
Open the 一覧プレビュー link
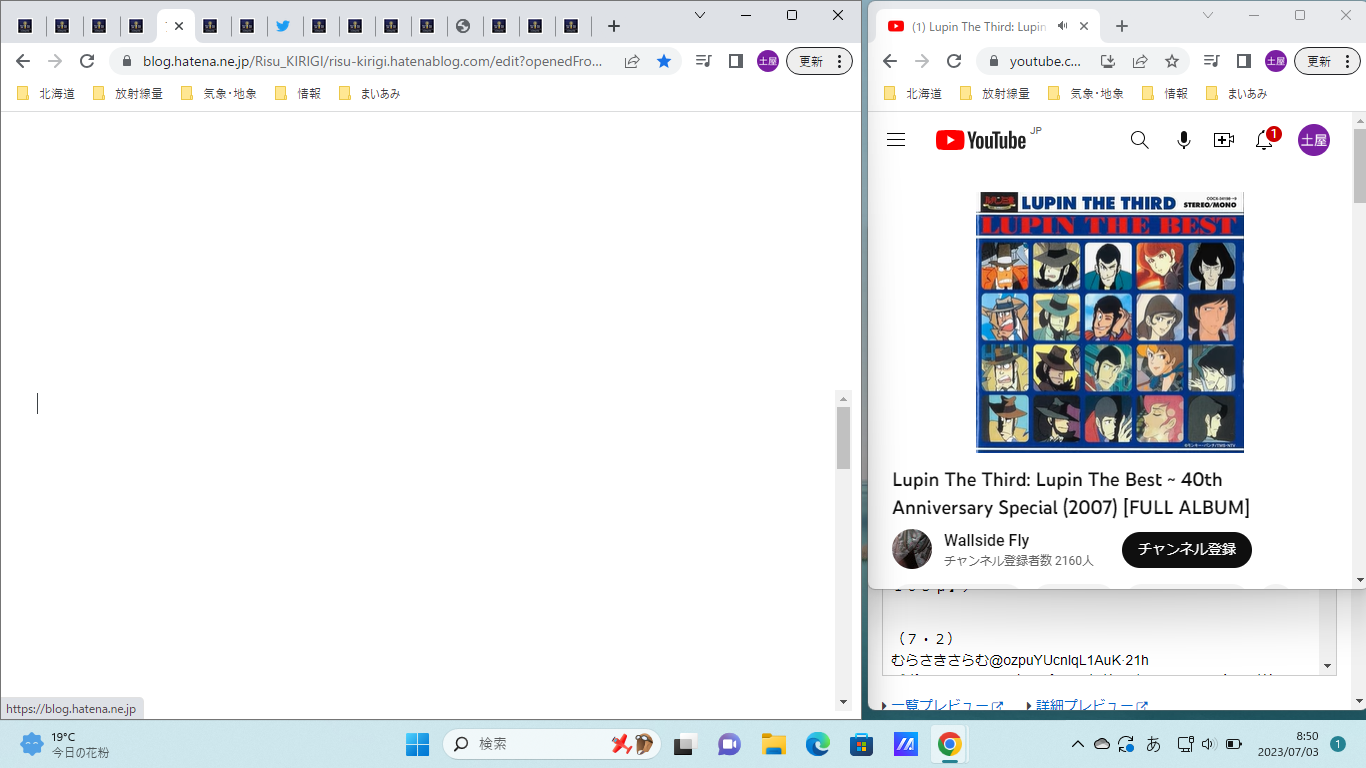tap(947, 706)
